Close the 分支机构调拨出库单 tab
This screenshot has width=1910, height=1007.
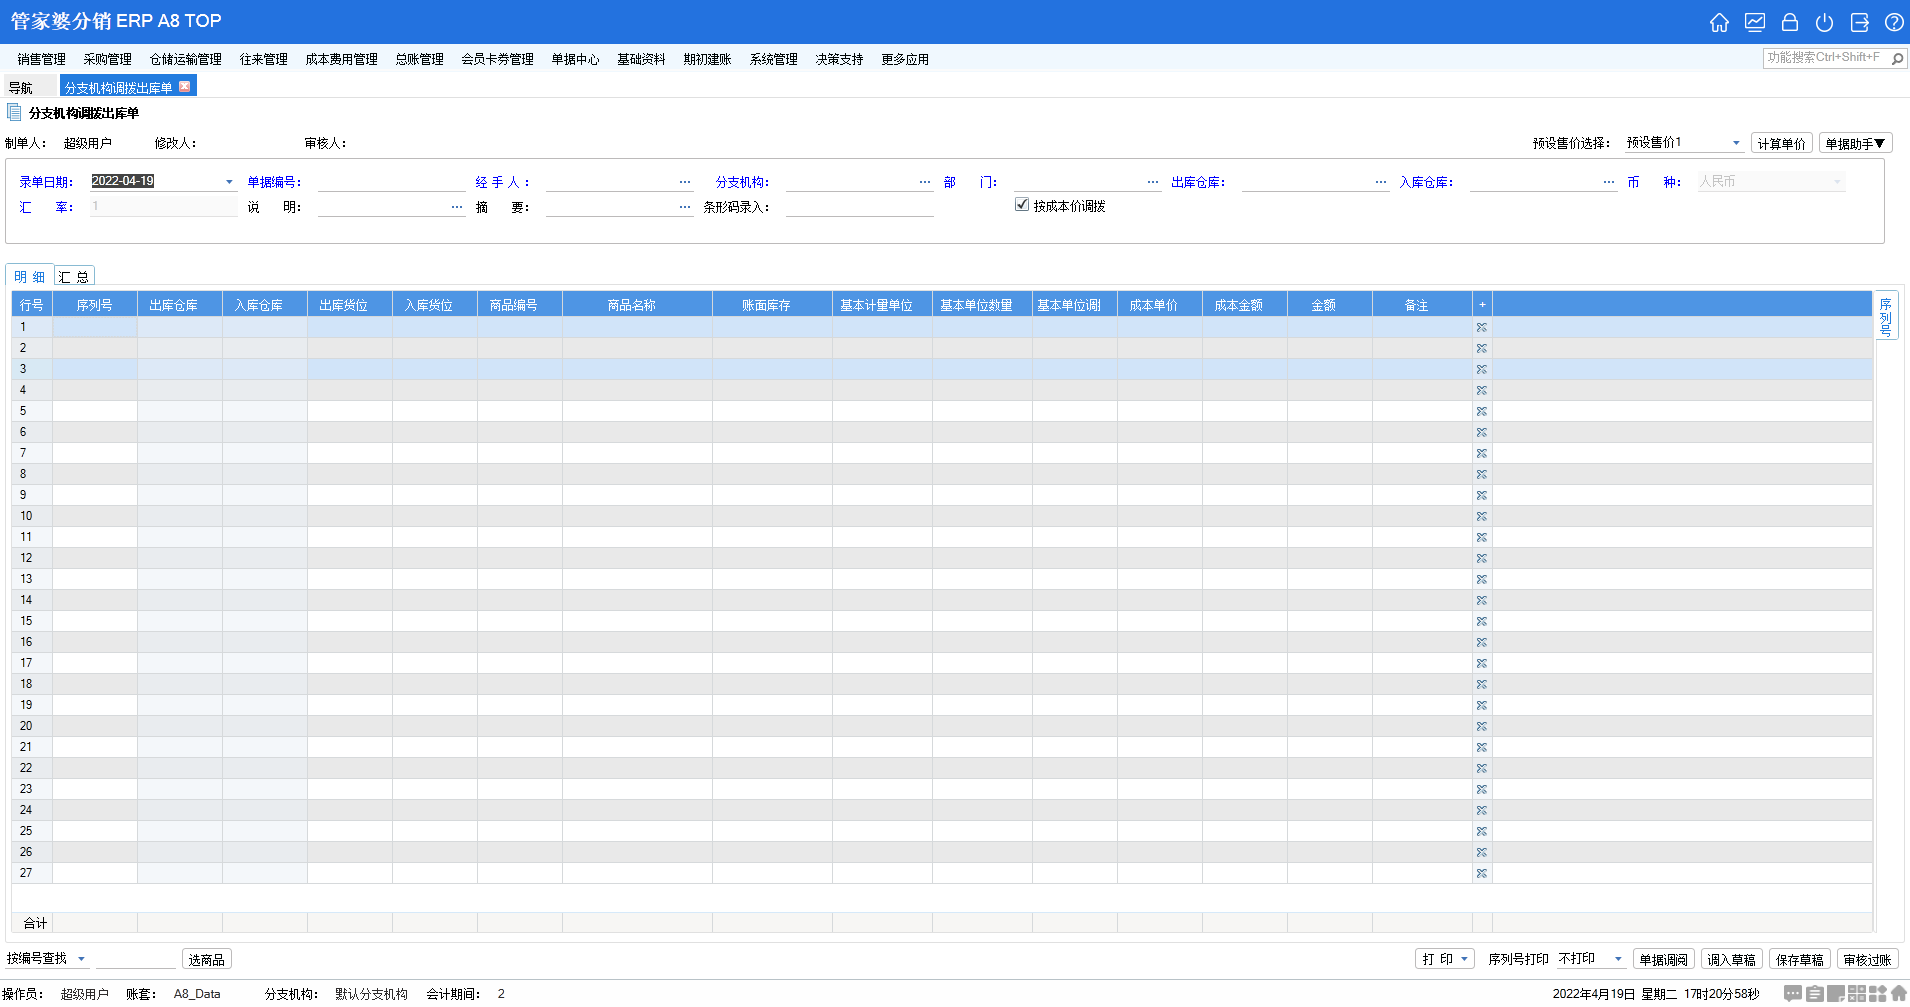tap(184, 87)
